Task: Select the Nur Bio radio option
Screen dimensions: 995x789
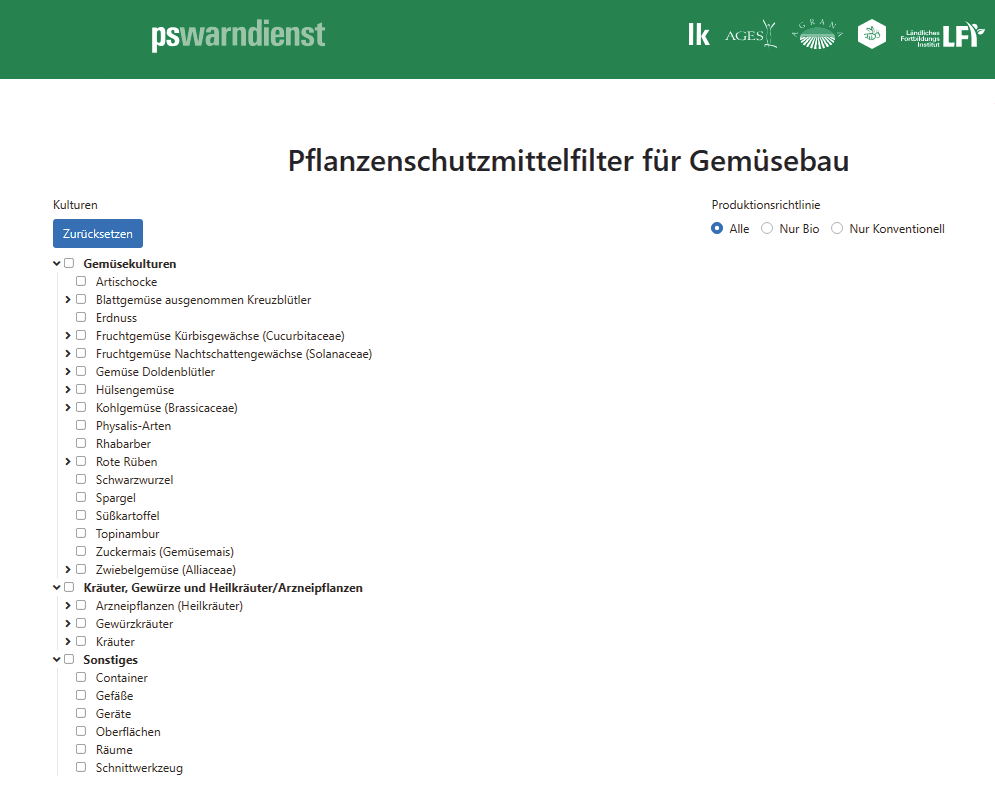Action: (767, 229)
